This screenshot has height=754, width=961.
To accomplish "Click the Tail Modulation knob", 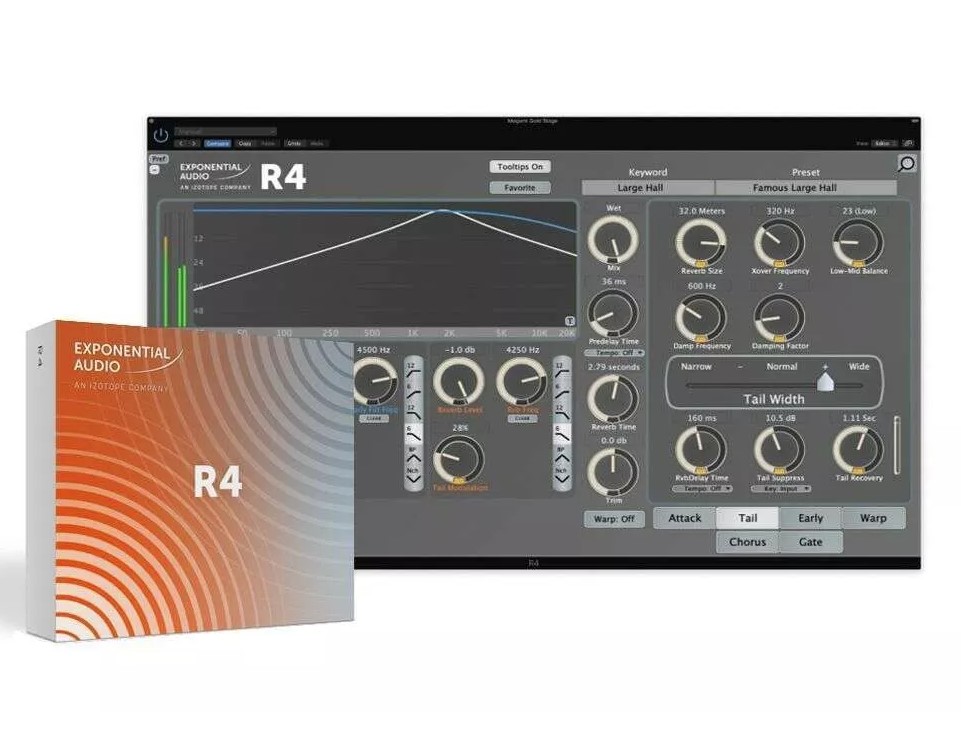I will coord(459,460).
